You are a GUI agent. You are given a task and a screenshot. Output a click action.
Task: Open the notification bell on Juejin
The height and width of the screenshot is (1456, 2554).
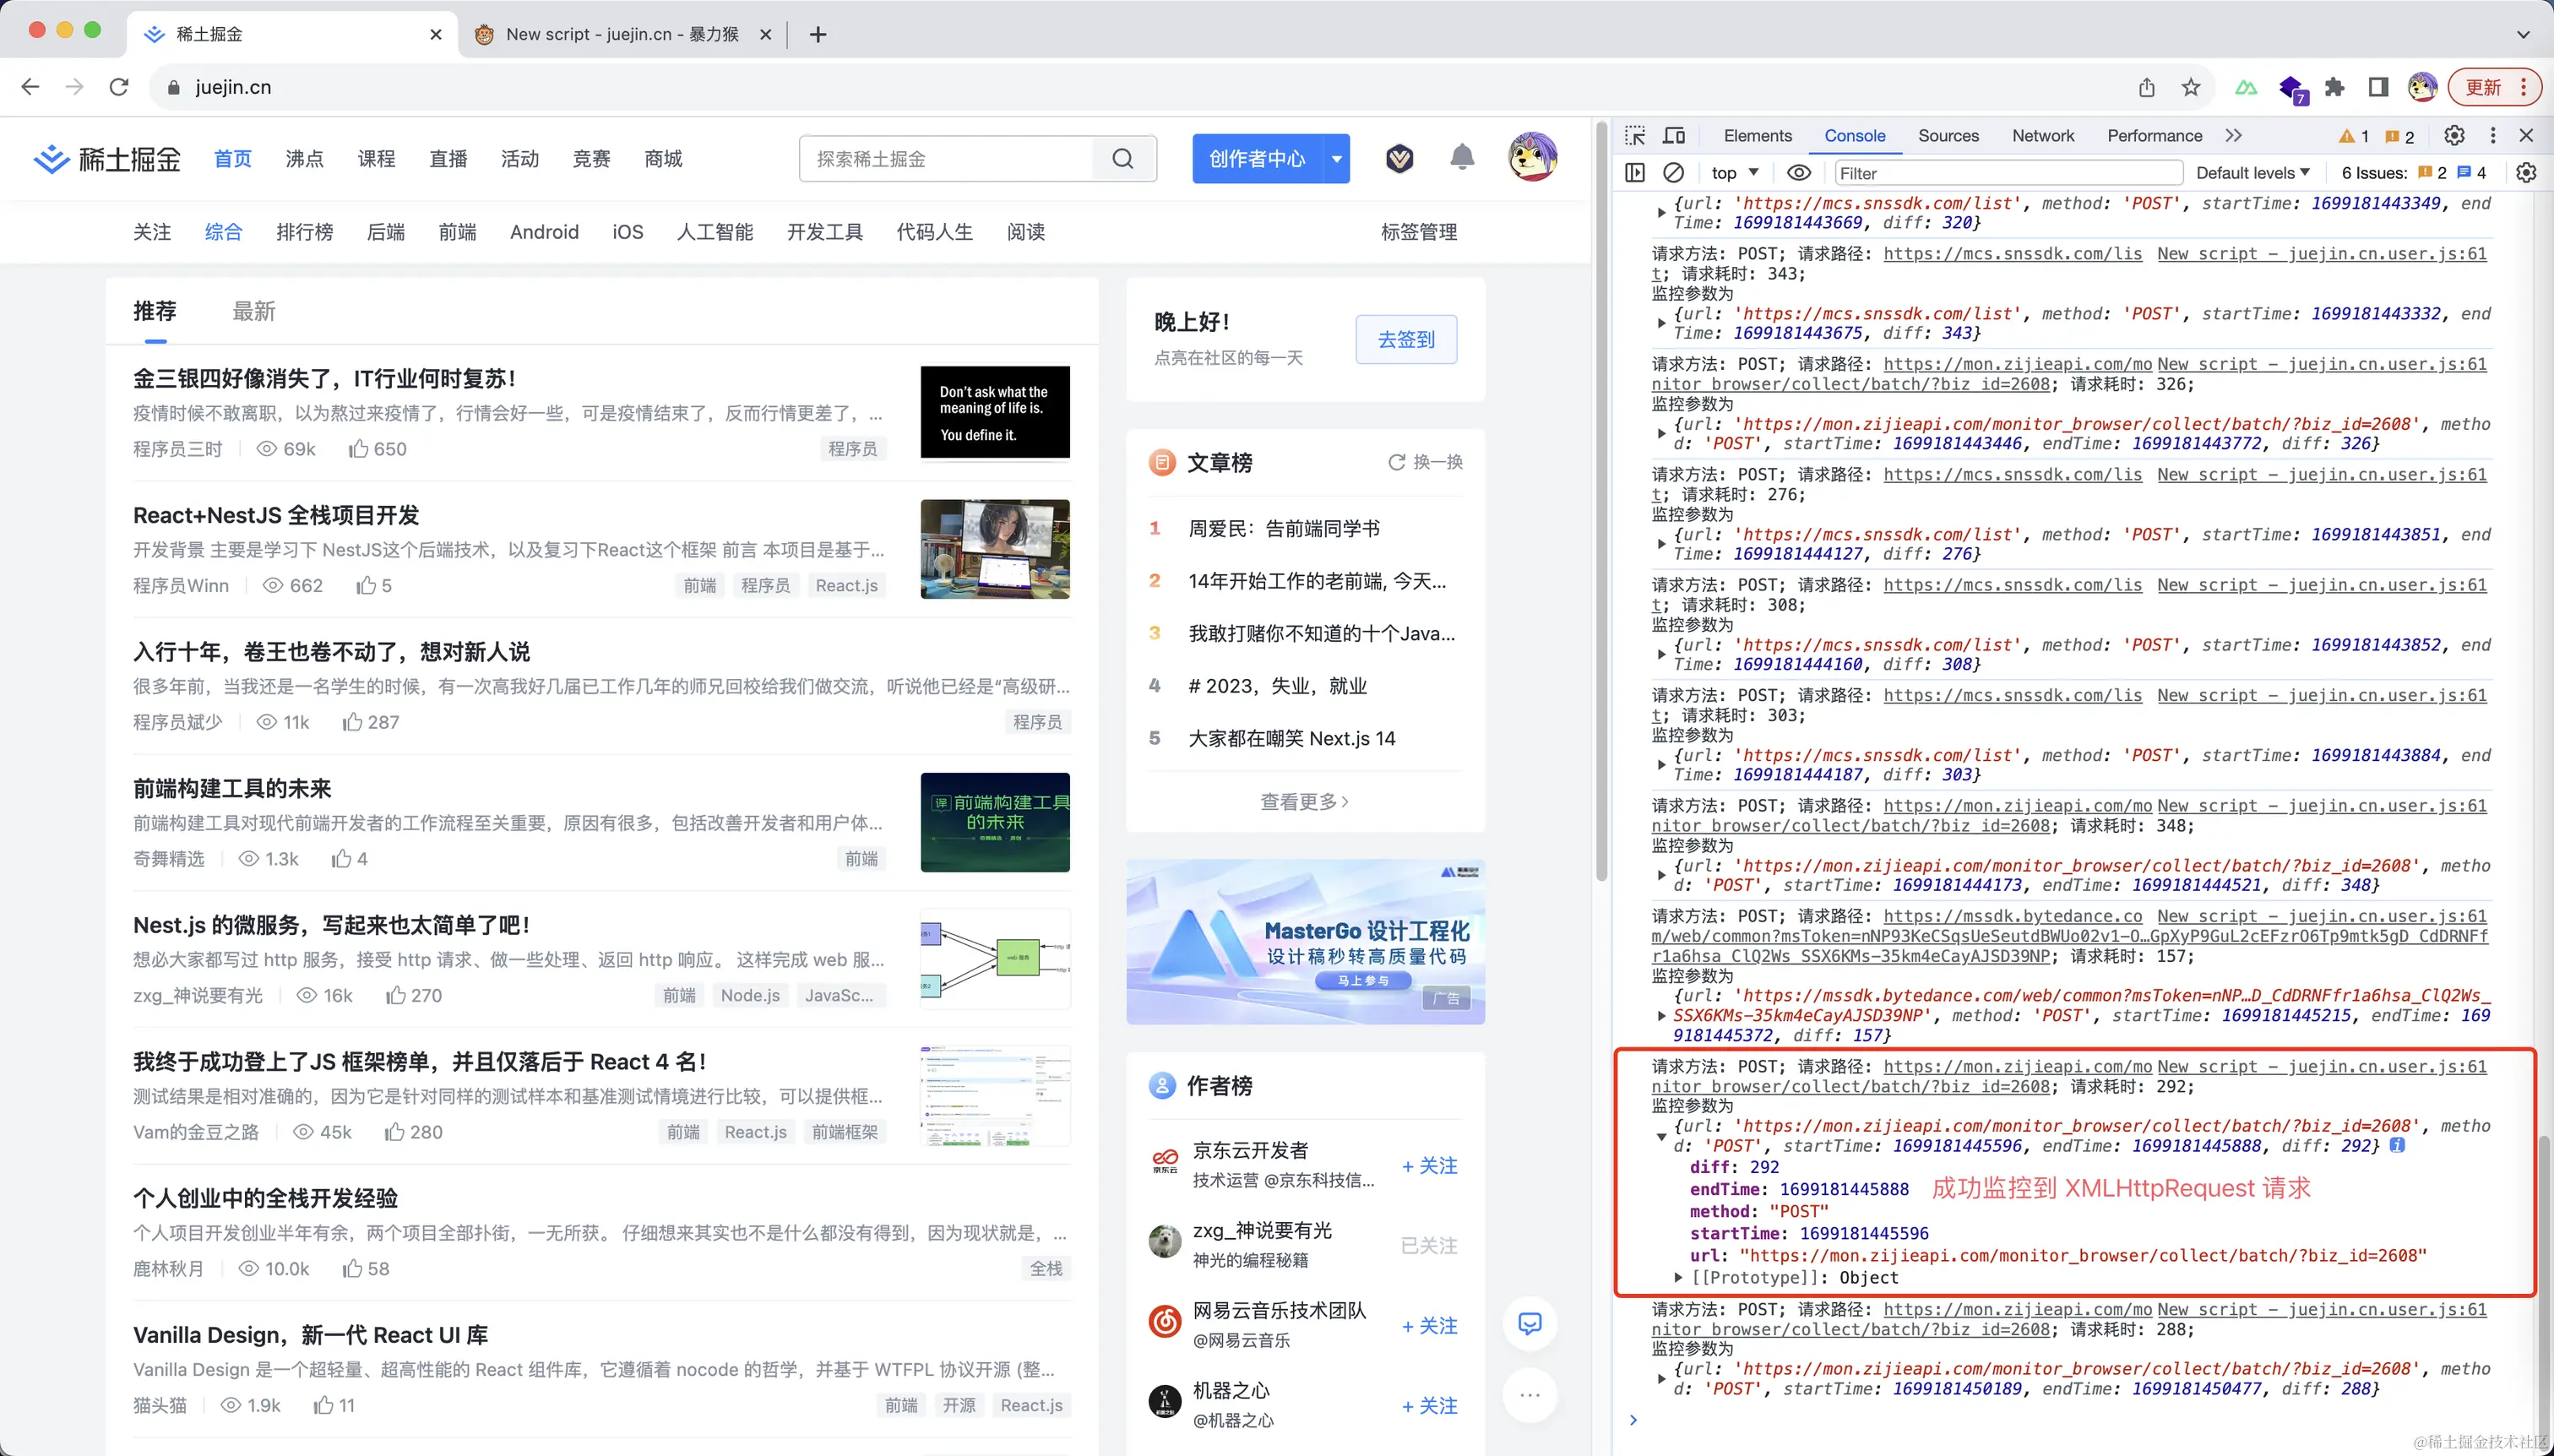pos(1461,158)
